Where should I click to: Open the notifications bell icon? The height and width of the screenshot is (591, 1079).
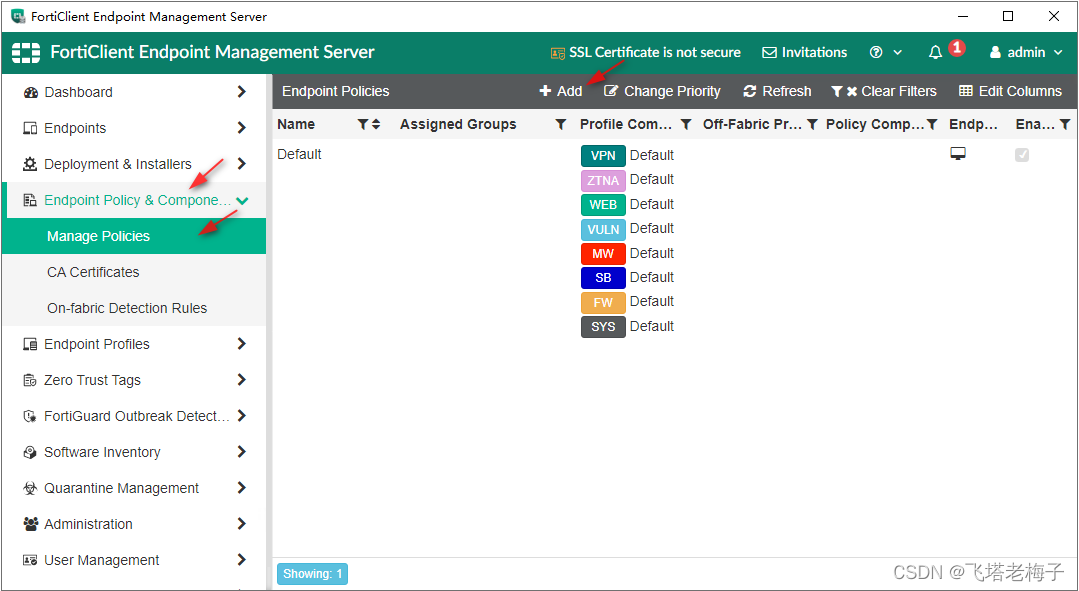935,52
